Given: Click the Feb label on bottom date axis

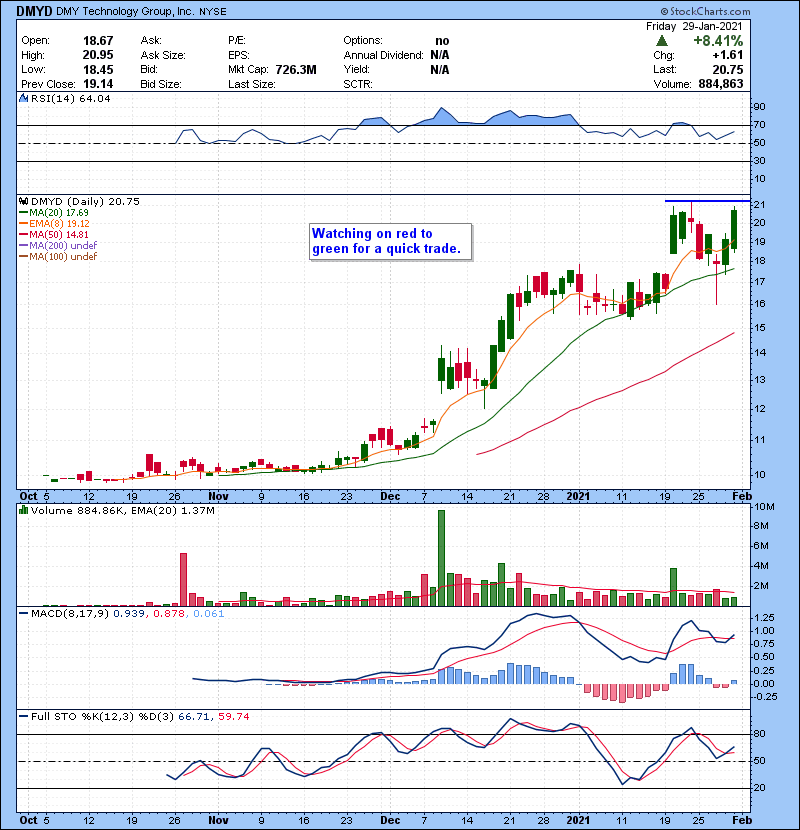Looking at the screenshot, I should [x=742, y=820].
